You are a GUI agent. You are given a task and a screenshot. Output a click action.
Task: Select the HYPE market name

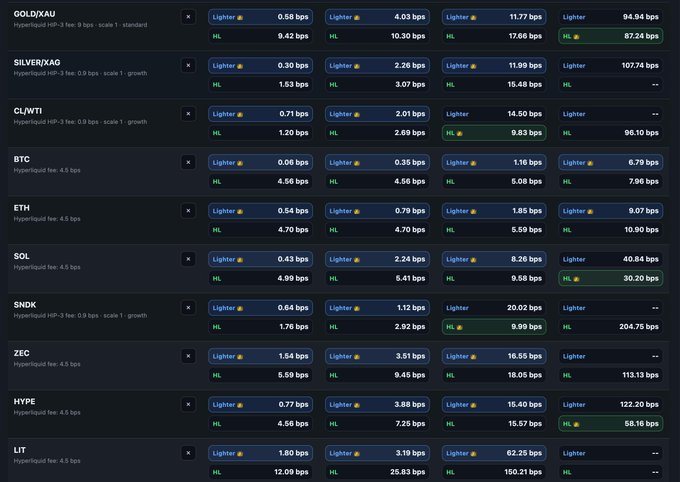click(x=24, y=402)
